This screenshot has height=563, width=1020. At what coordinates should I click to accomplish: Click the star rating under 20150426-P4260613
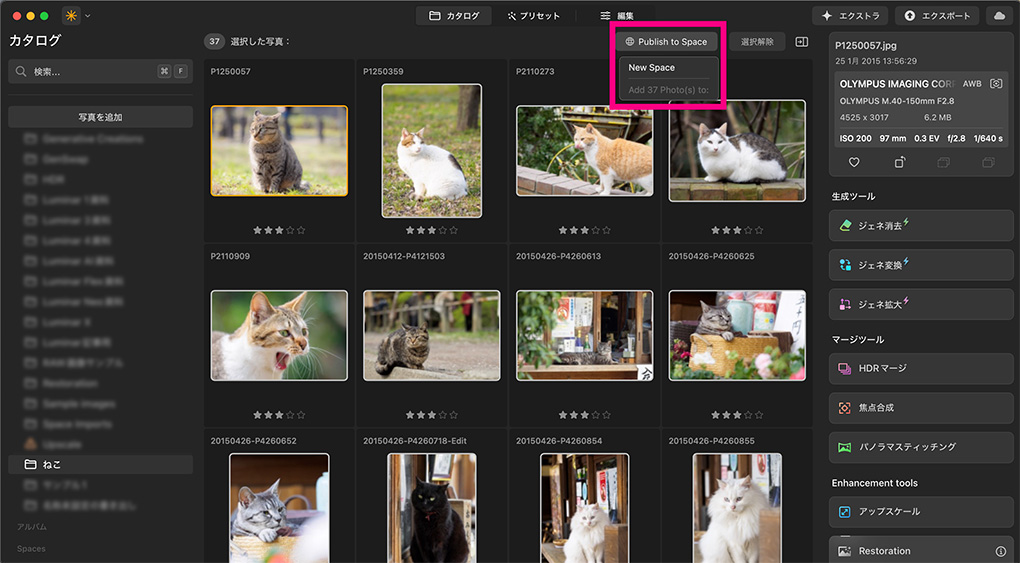[584, 415]
